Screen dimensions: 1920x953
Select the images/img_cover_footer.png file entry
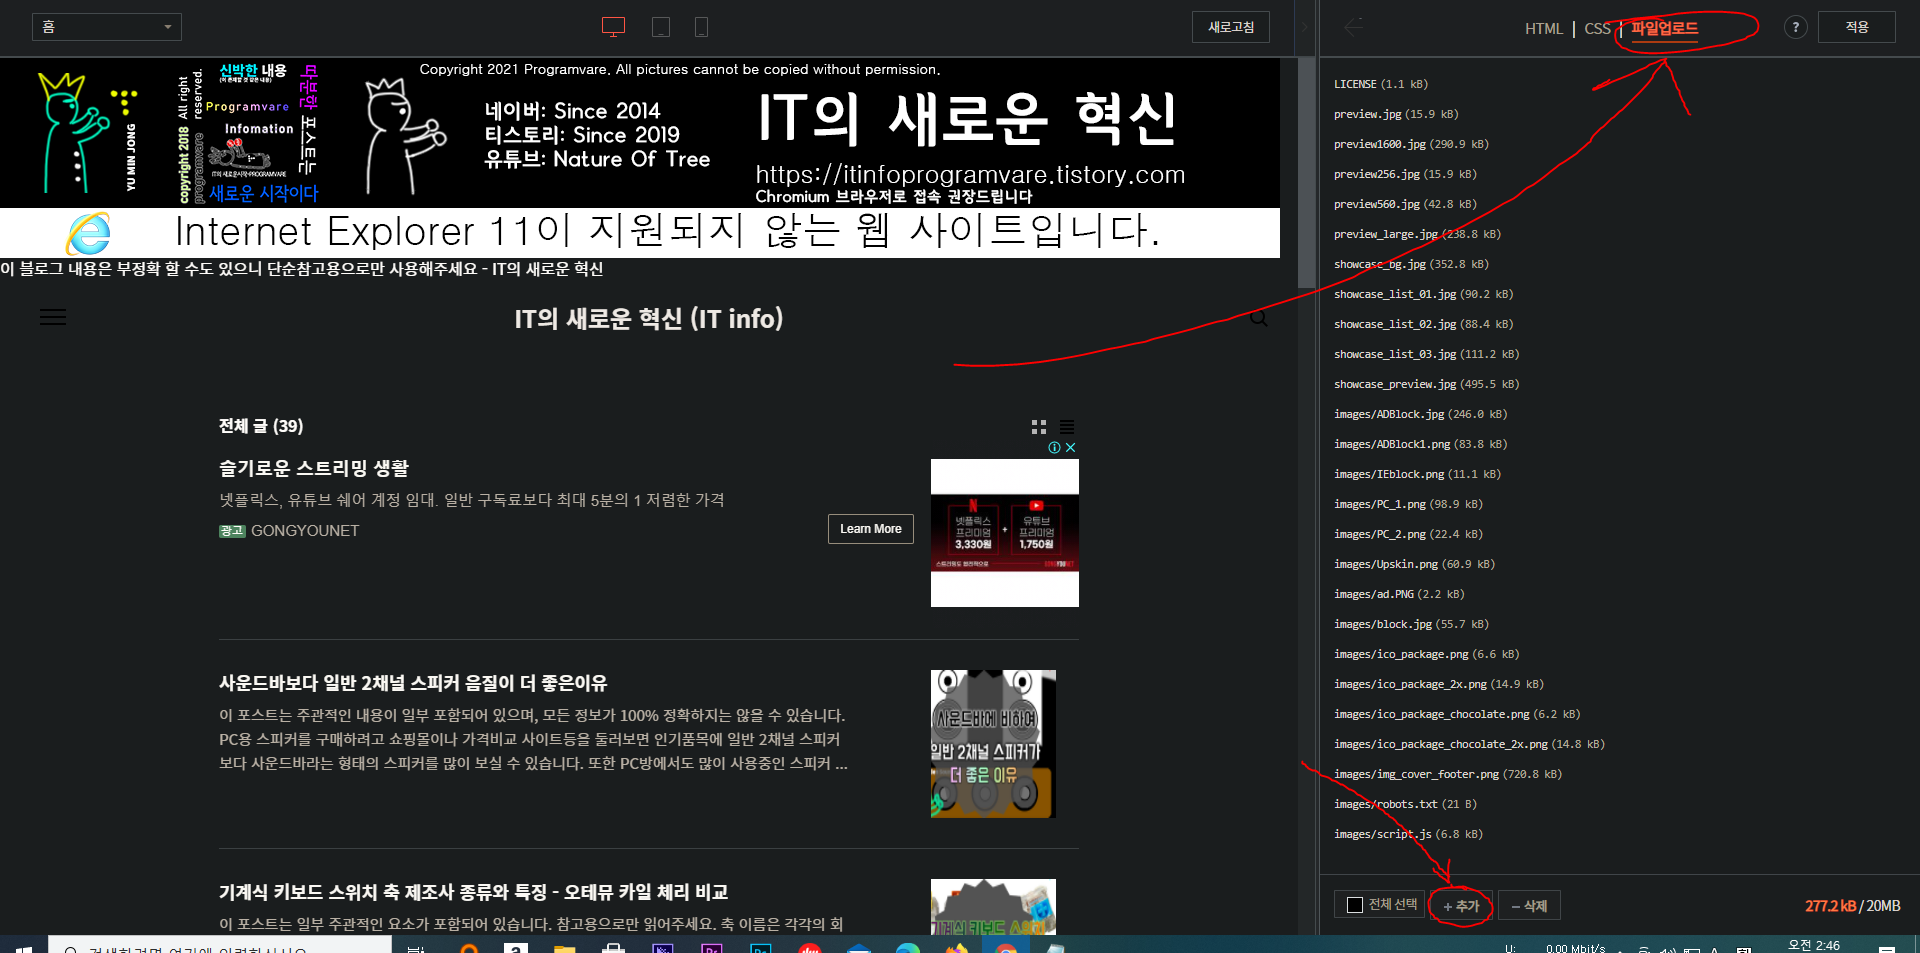(1448, 774)
